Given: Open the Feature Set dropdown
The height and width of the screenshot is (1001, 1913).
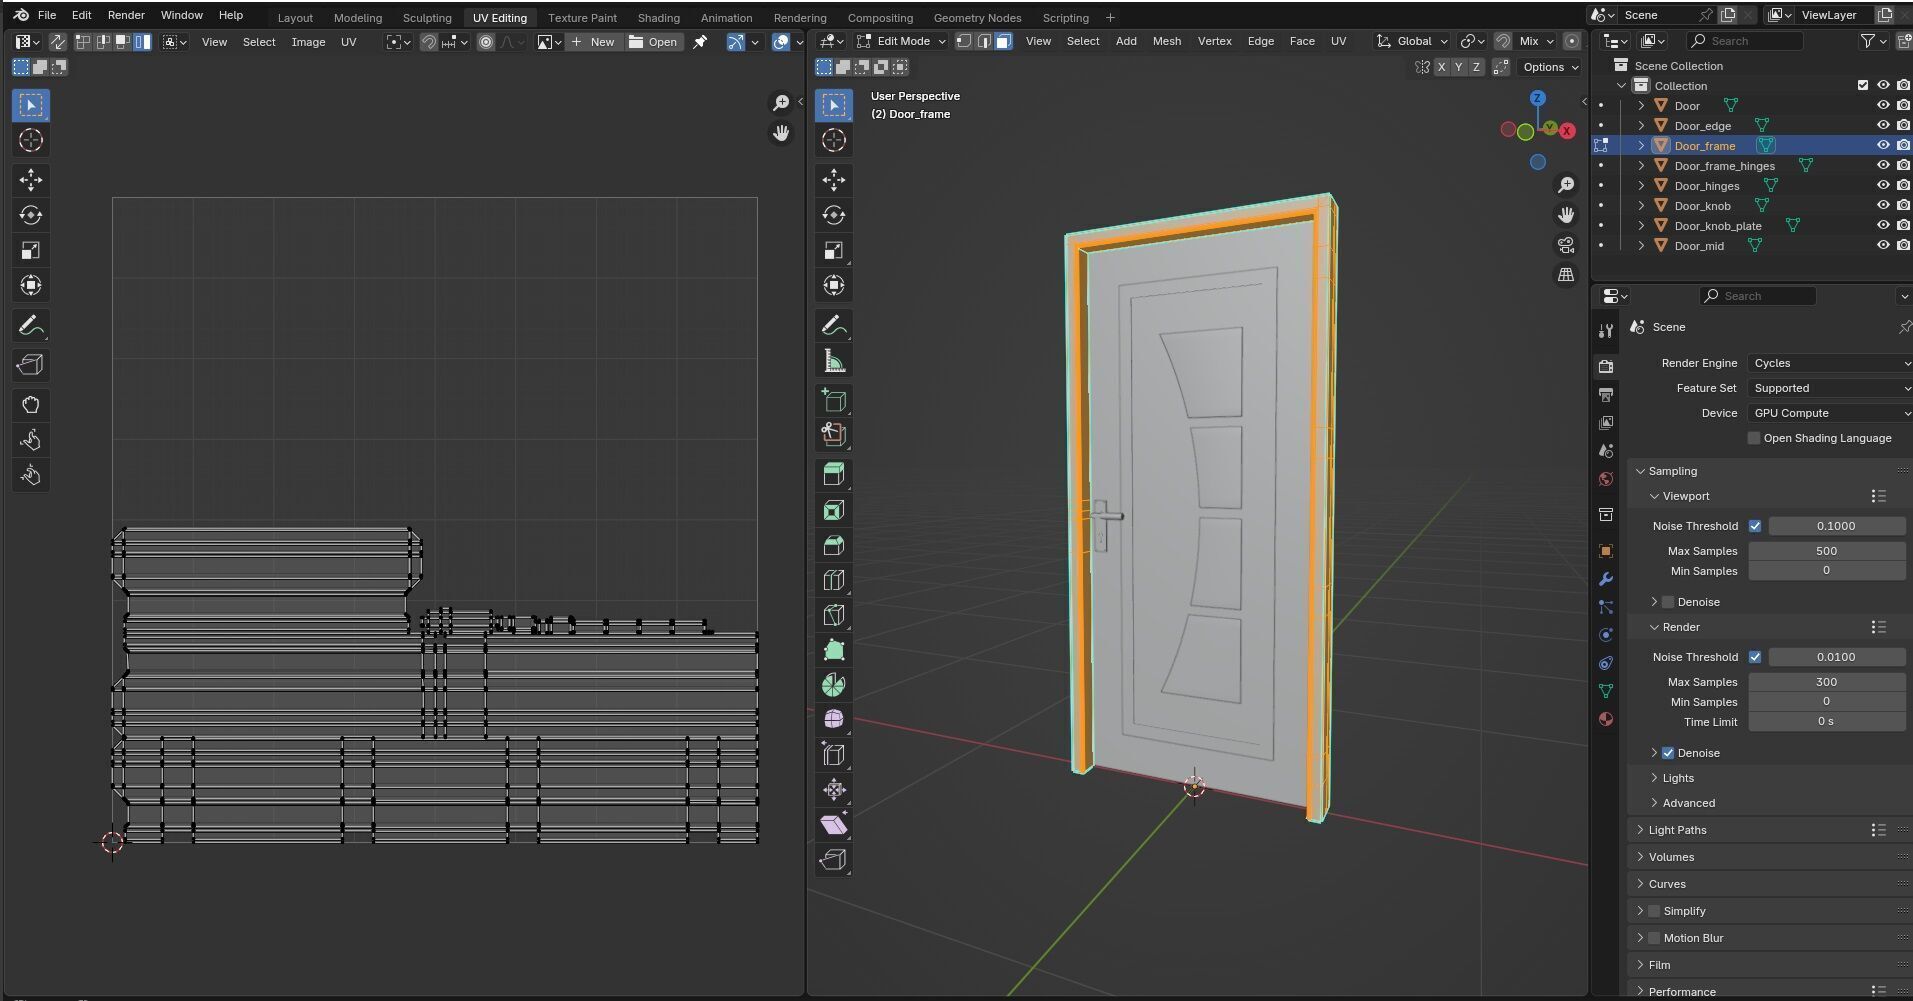Looking at the screenshot, I should tap(1829, 388).
